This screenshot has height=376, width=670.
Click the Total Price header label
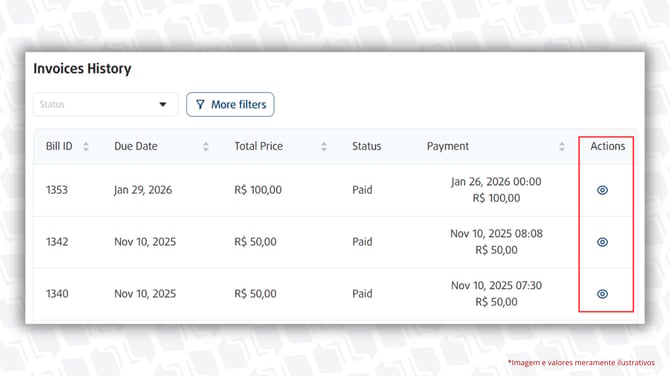pyautogui.click(x=259, y=146)
